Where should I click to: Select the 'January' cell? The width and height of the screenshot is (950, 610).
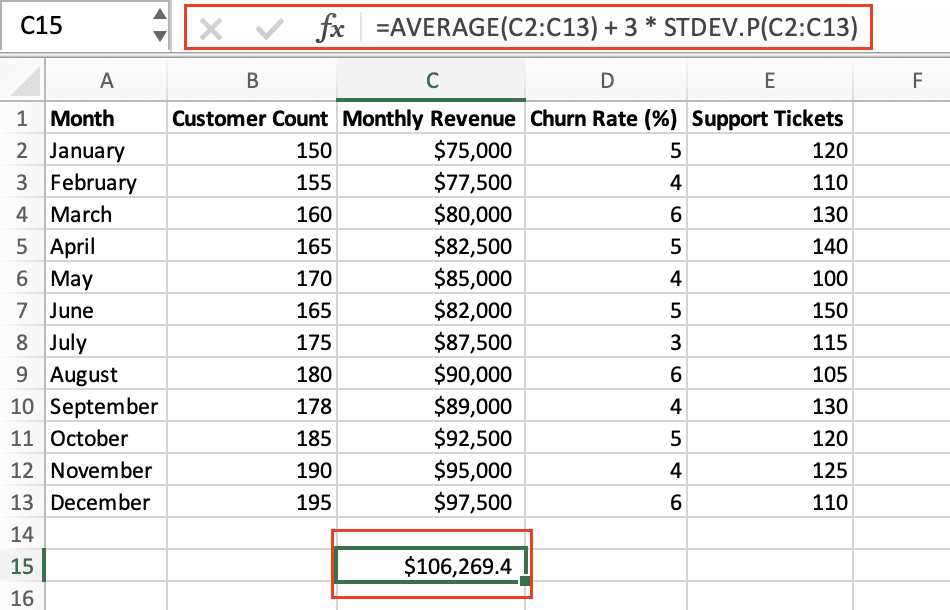click(x=106, y=150)
